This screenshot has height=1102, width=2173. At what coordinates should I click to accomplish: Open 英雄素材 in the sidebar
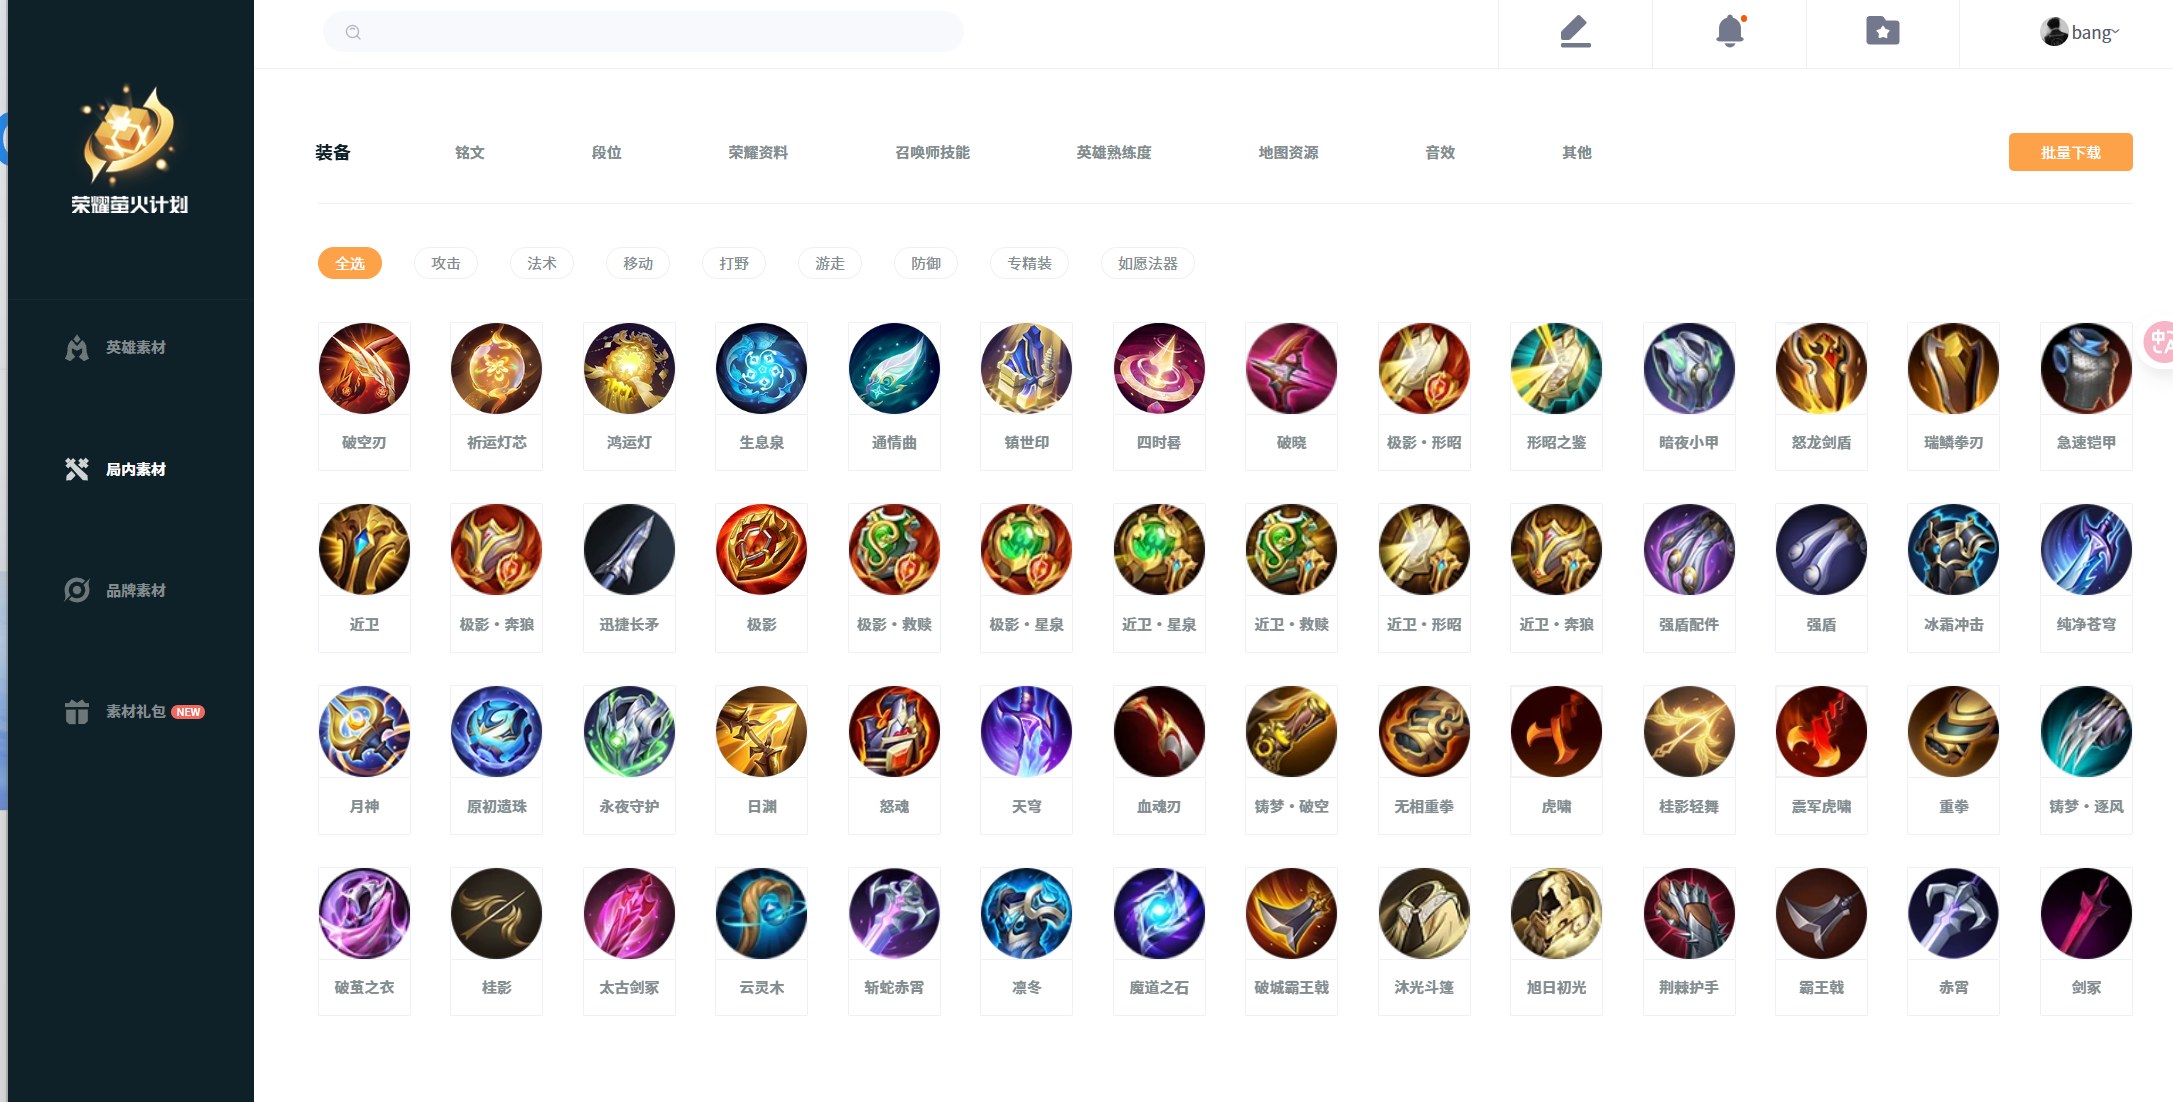tap(116, 347)
